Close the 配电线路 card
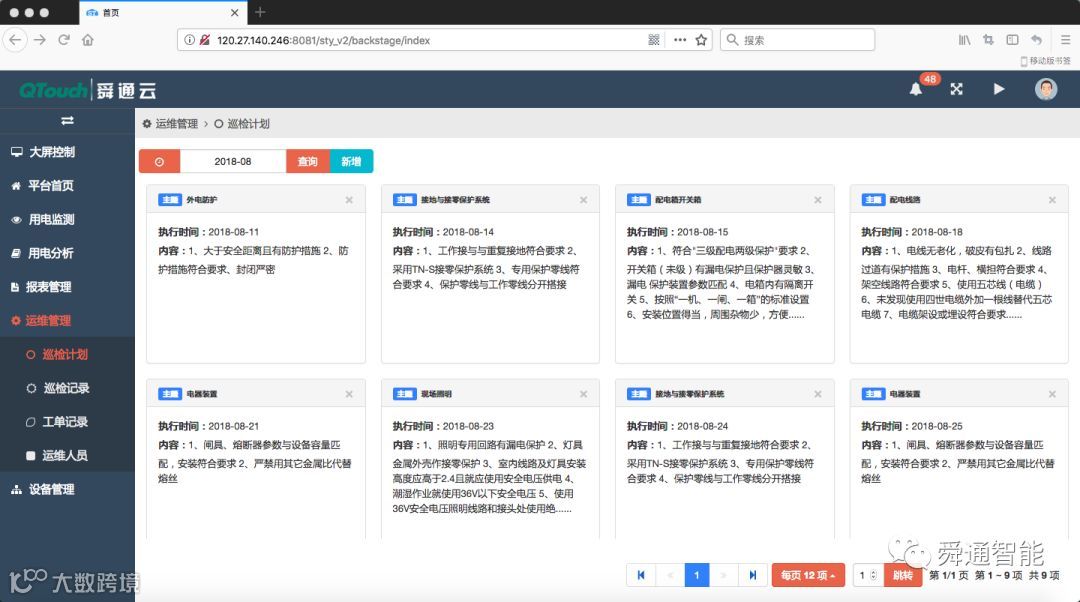This screenshot has height=602, width=1080. pyautogui.click(x=1052, y=200)
